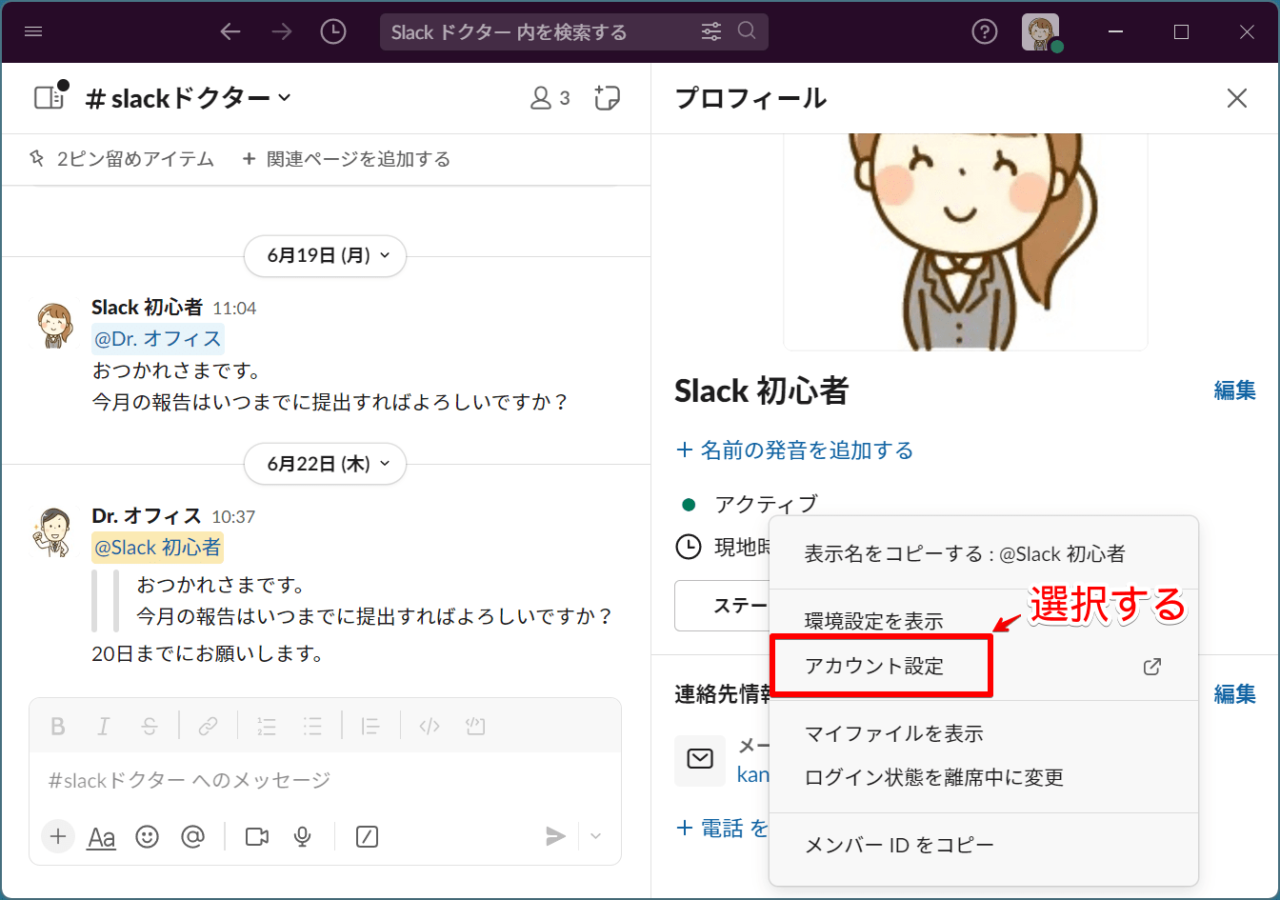Click the Slack 初心者 sender name
1280x900 pixels.
147,308
